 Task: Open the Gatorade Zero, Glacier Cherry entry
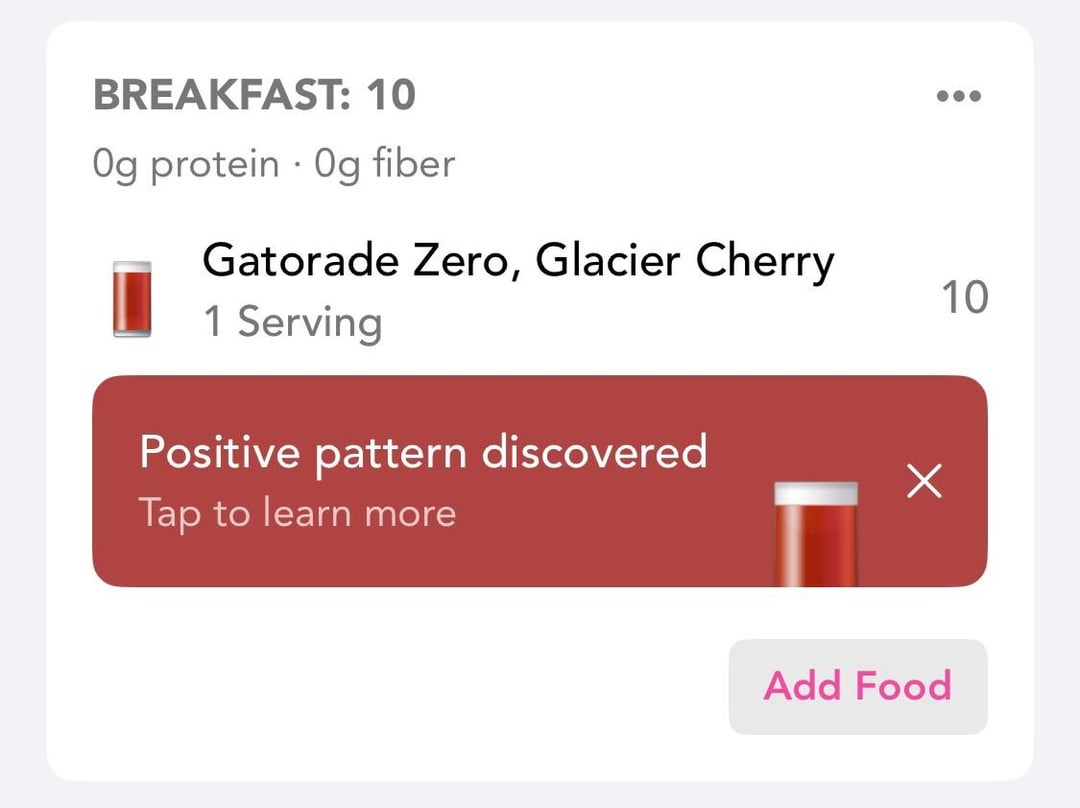517,262
